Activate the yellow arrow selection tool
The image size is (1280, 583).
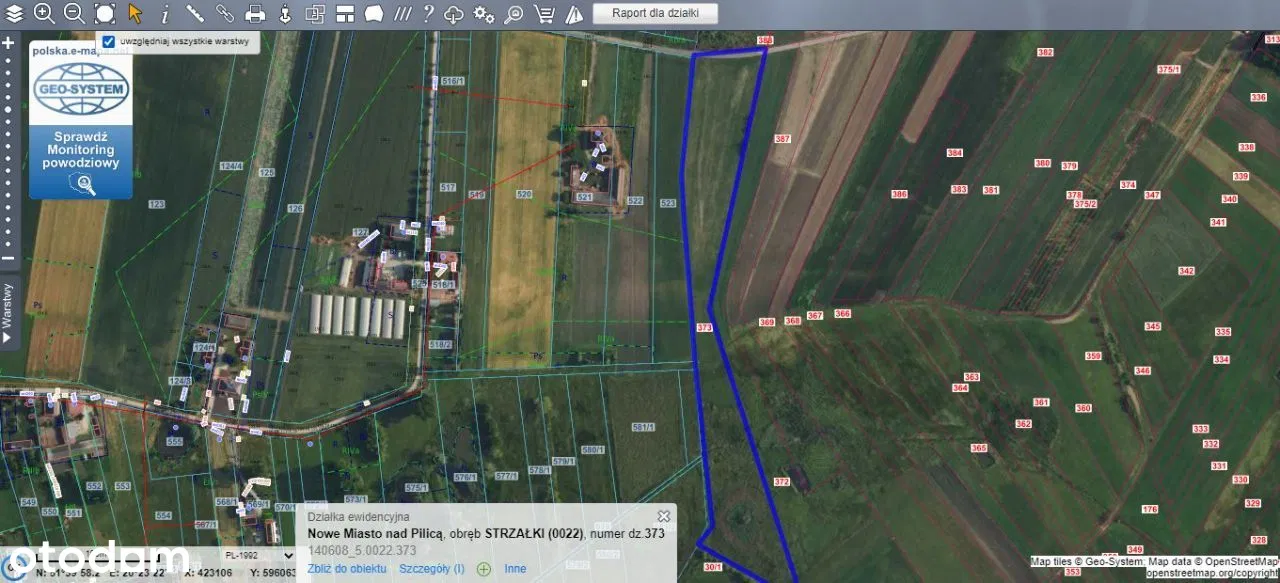[x=135, y=14]
